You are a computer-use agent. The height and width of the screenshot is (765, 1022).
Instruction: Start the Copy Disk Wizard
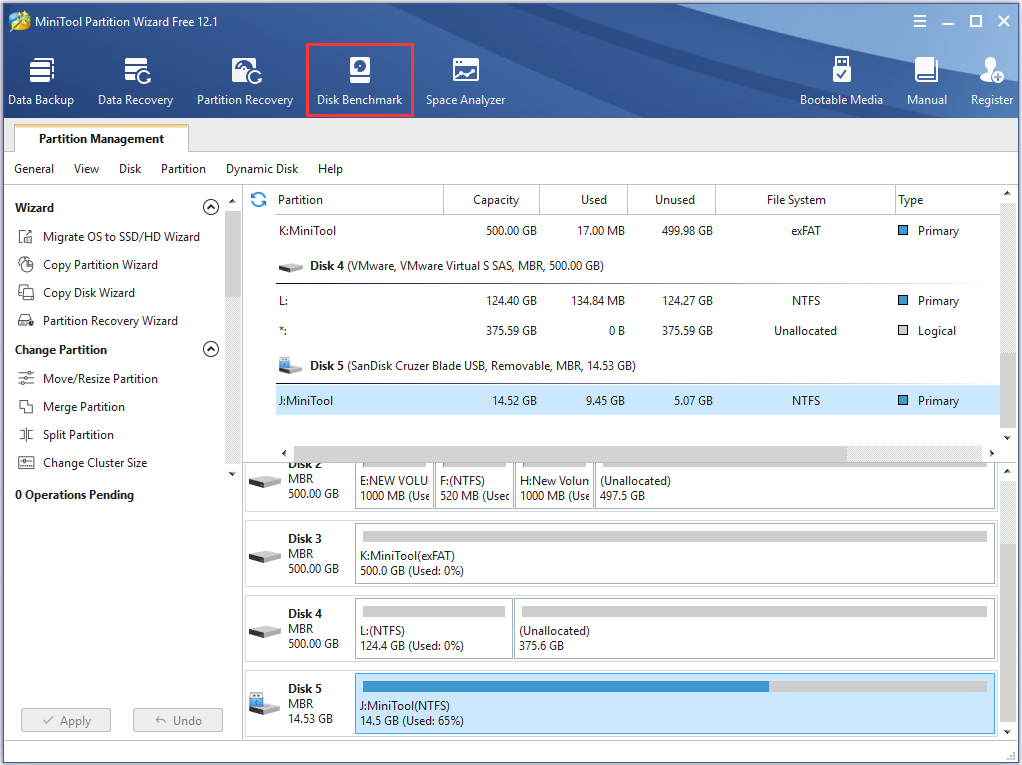tap(89, 293)
